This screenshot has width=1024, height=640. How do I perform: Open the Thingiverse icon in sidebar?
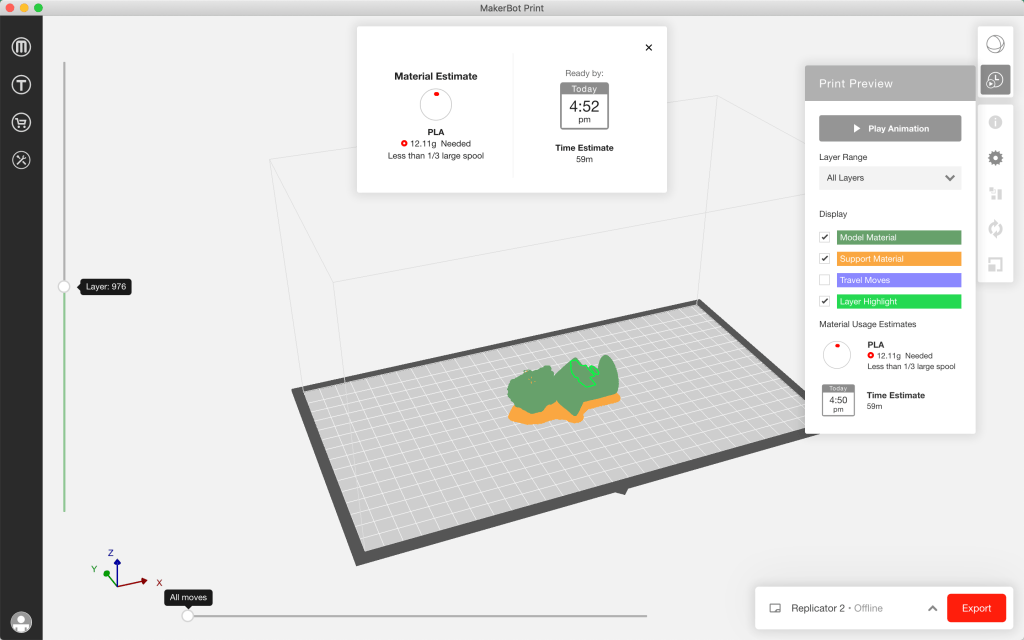[x=21, y=85]
